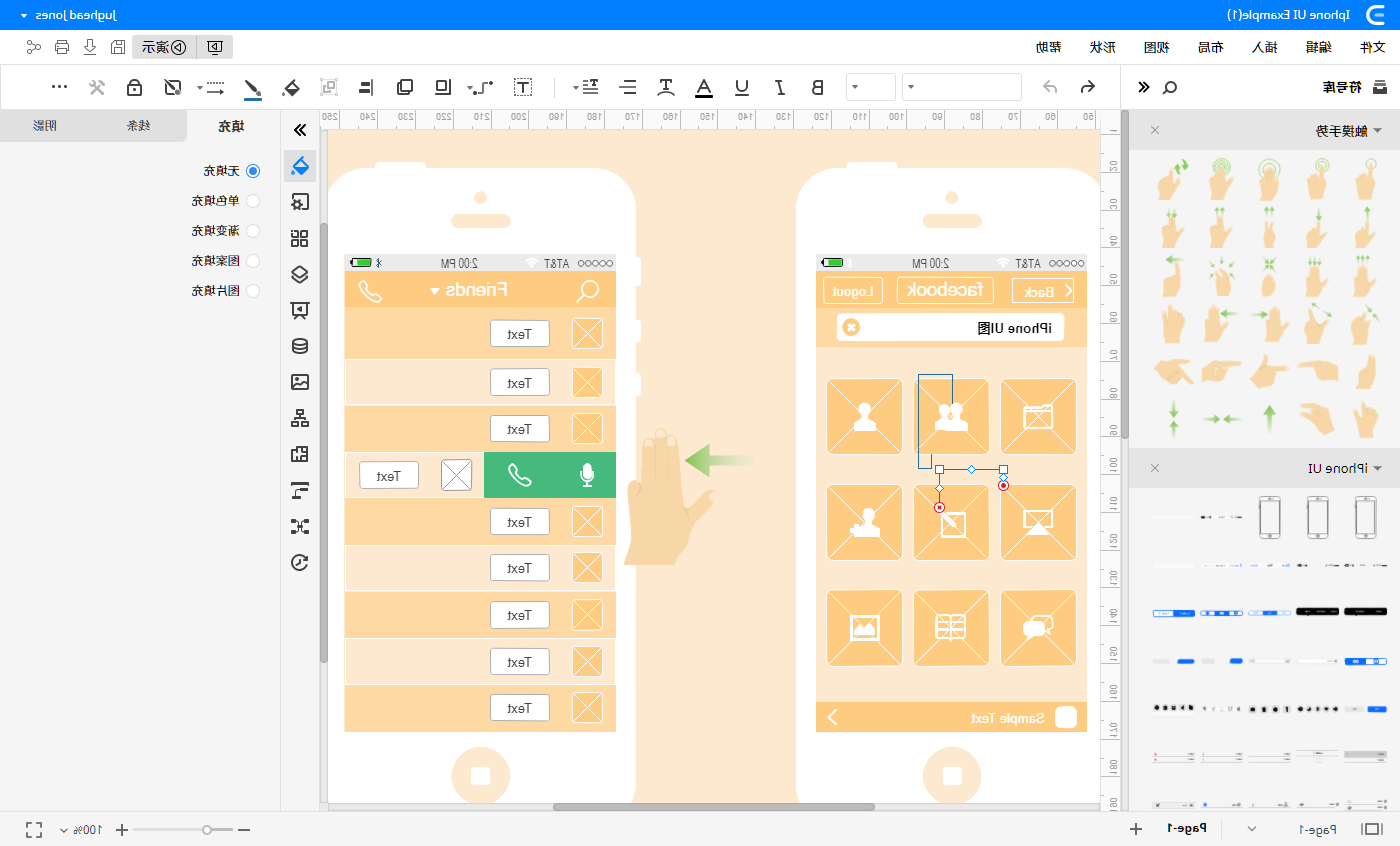Switch to the 阴影 tab
This screenshot has width=1400, height=846.
click(x=46, y=126)
